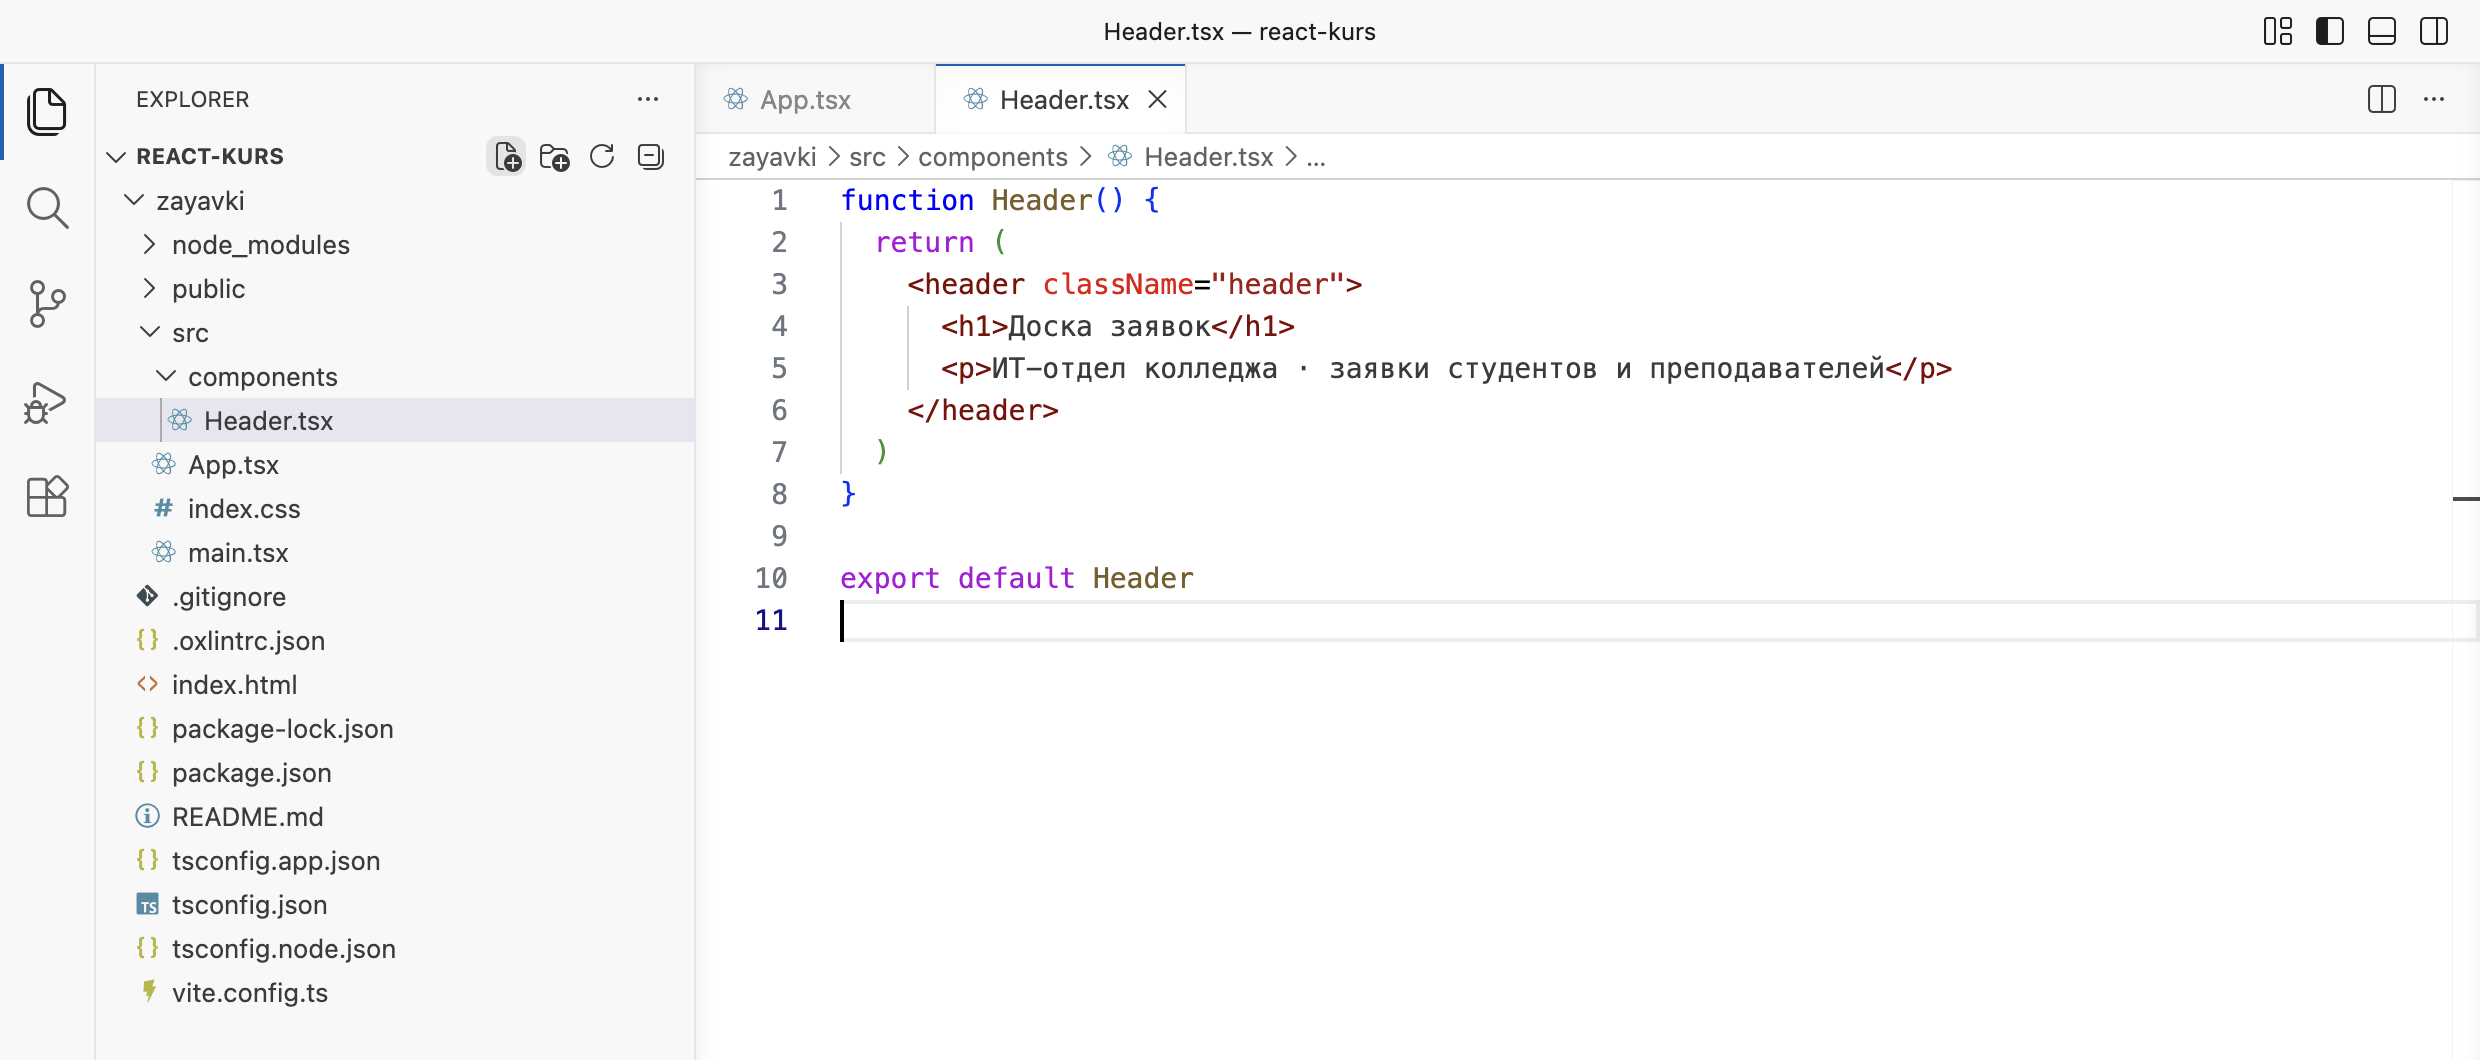Image resolution: width=2480 pixels, height=1060 pixels.
Task: Open the Search view in activity bar
Action: point(47,208)
